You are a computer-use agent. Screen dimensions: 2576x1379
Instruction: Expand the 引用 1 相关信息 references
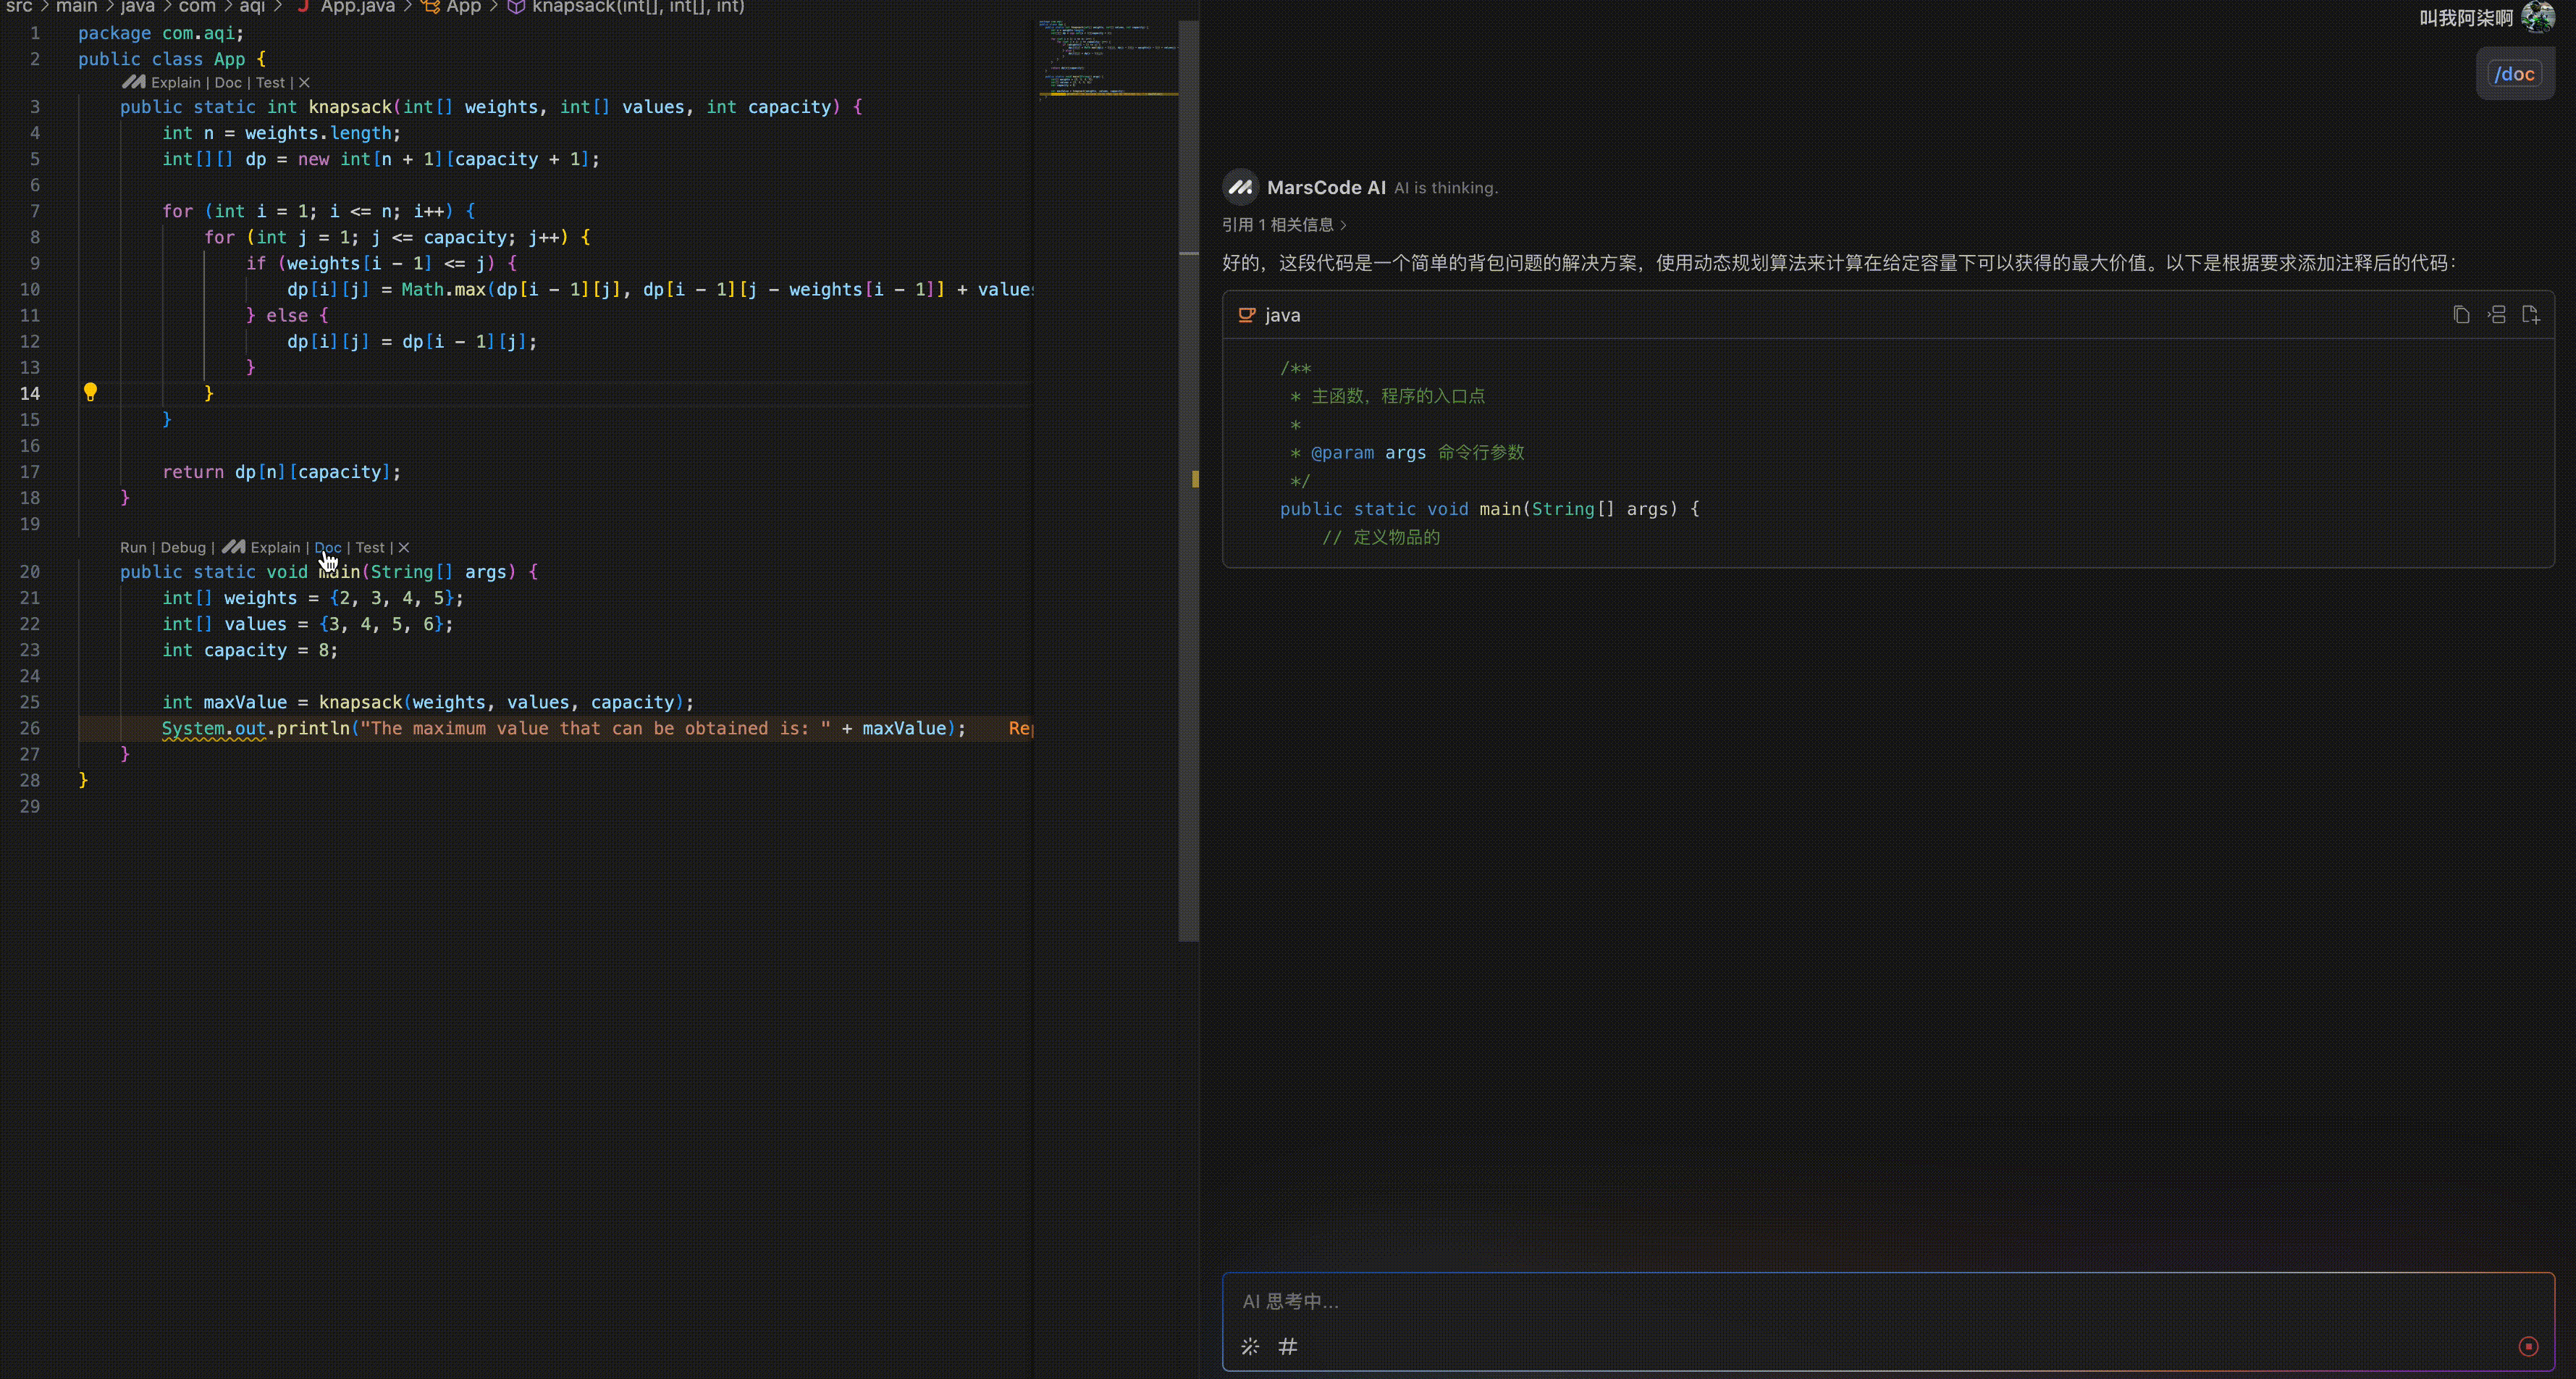click(1284, 225)
